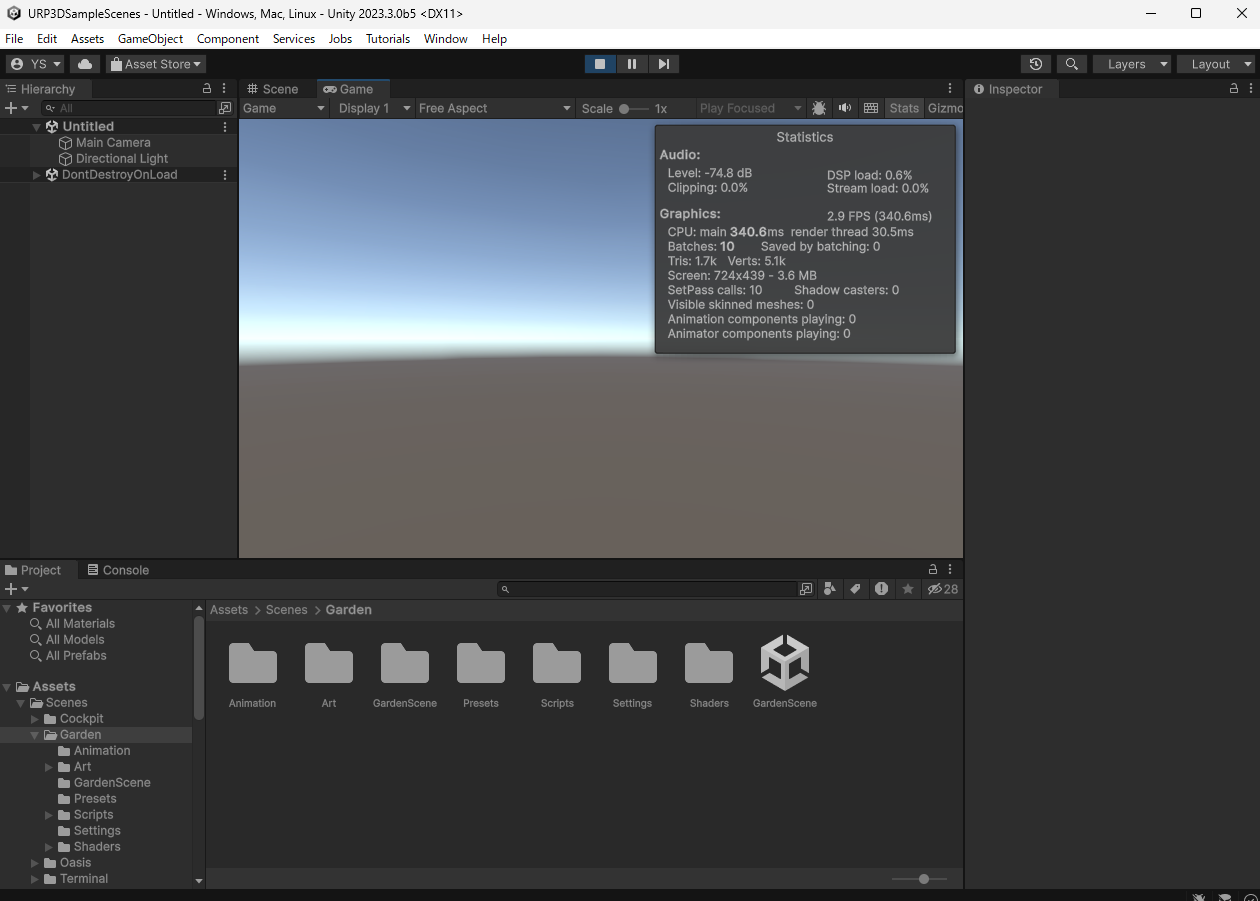
Task: Pause the game with Pause button
Action: [632, 64]
